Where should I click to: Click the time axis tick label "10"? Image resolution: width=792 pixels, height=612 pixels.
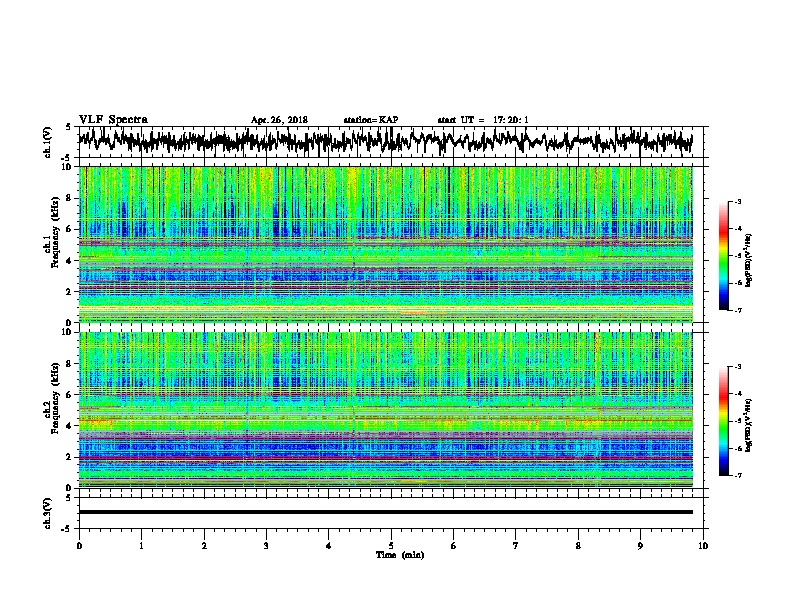(x=703, y=546)
